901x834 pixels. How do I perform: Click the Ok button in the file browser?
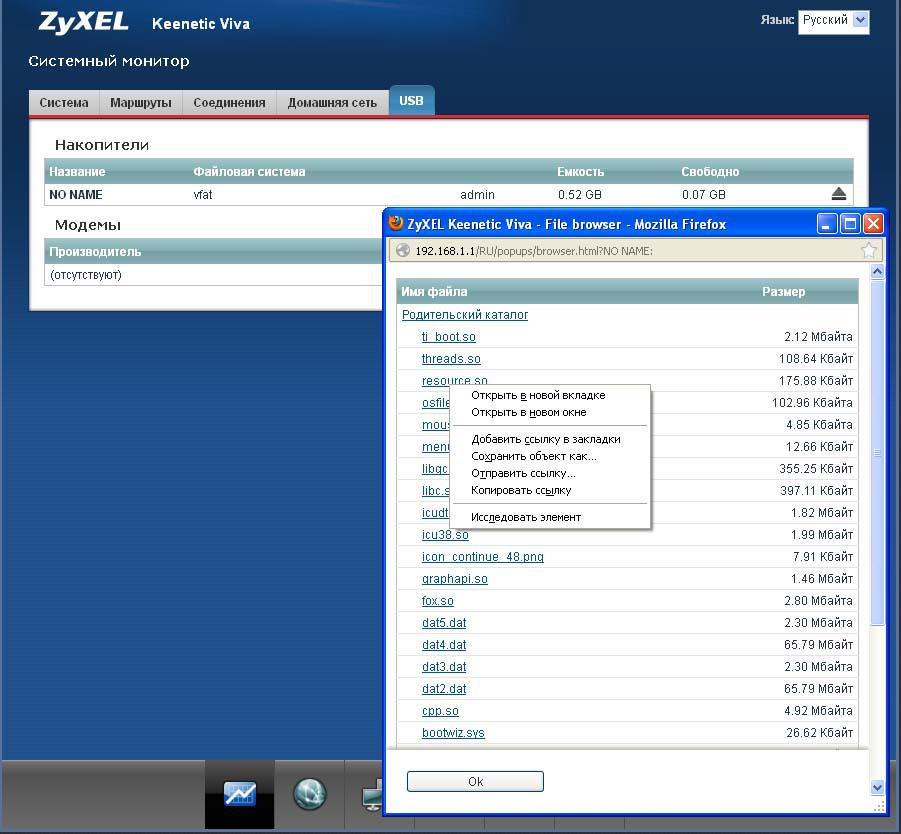coord(475,782)
